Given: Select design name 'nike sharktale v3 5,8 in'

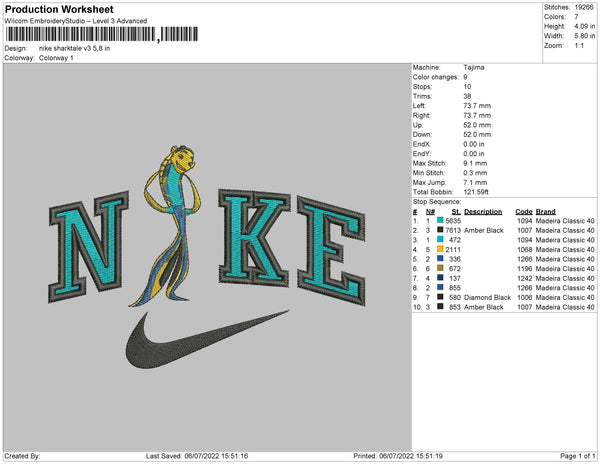Looking at the screenshot, I should pos(75,49).
